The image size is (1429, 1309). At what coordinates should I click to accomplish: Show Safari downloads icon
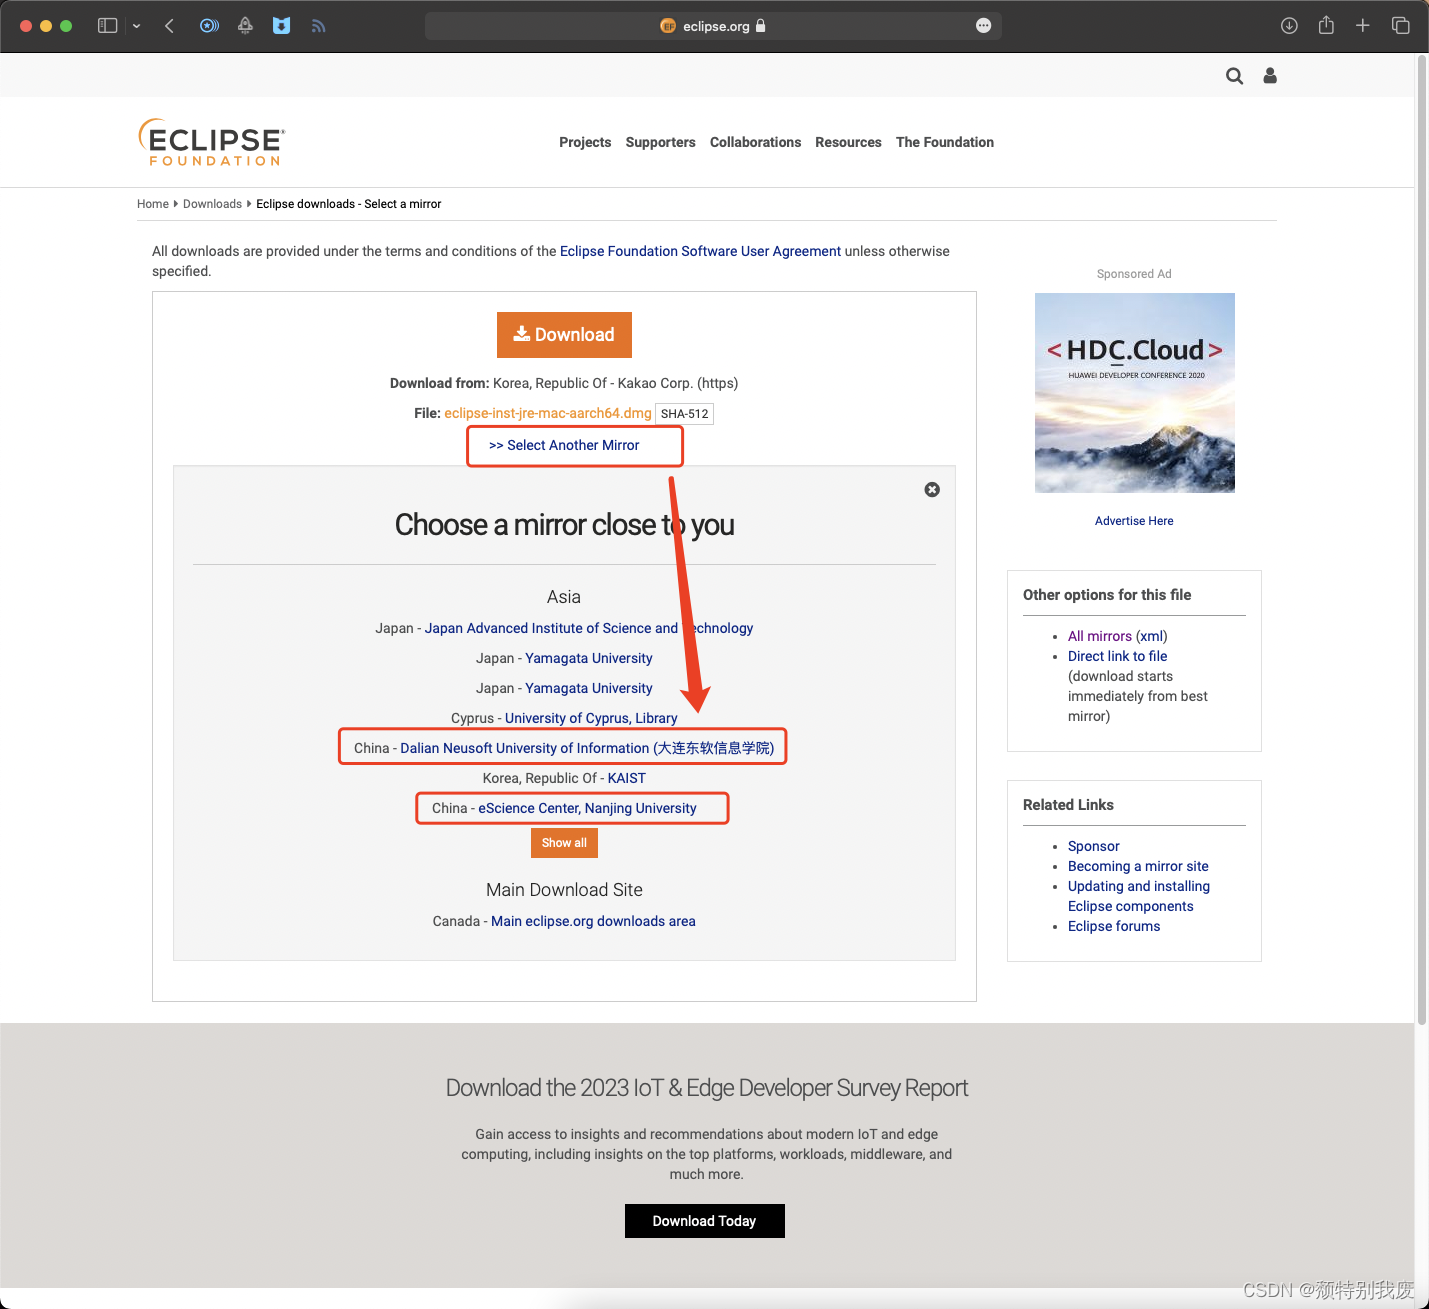1289,26
